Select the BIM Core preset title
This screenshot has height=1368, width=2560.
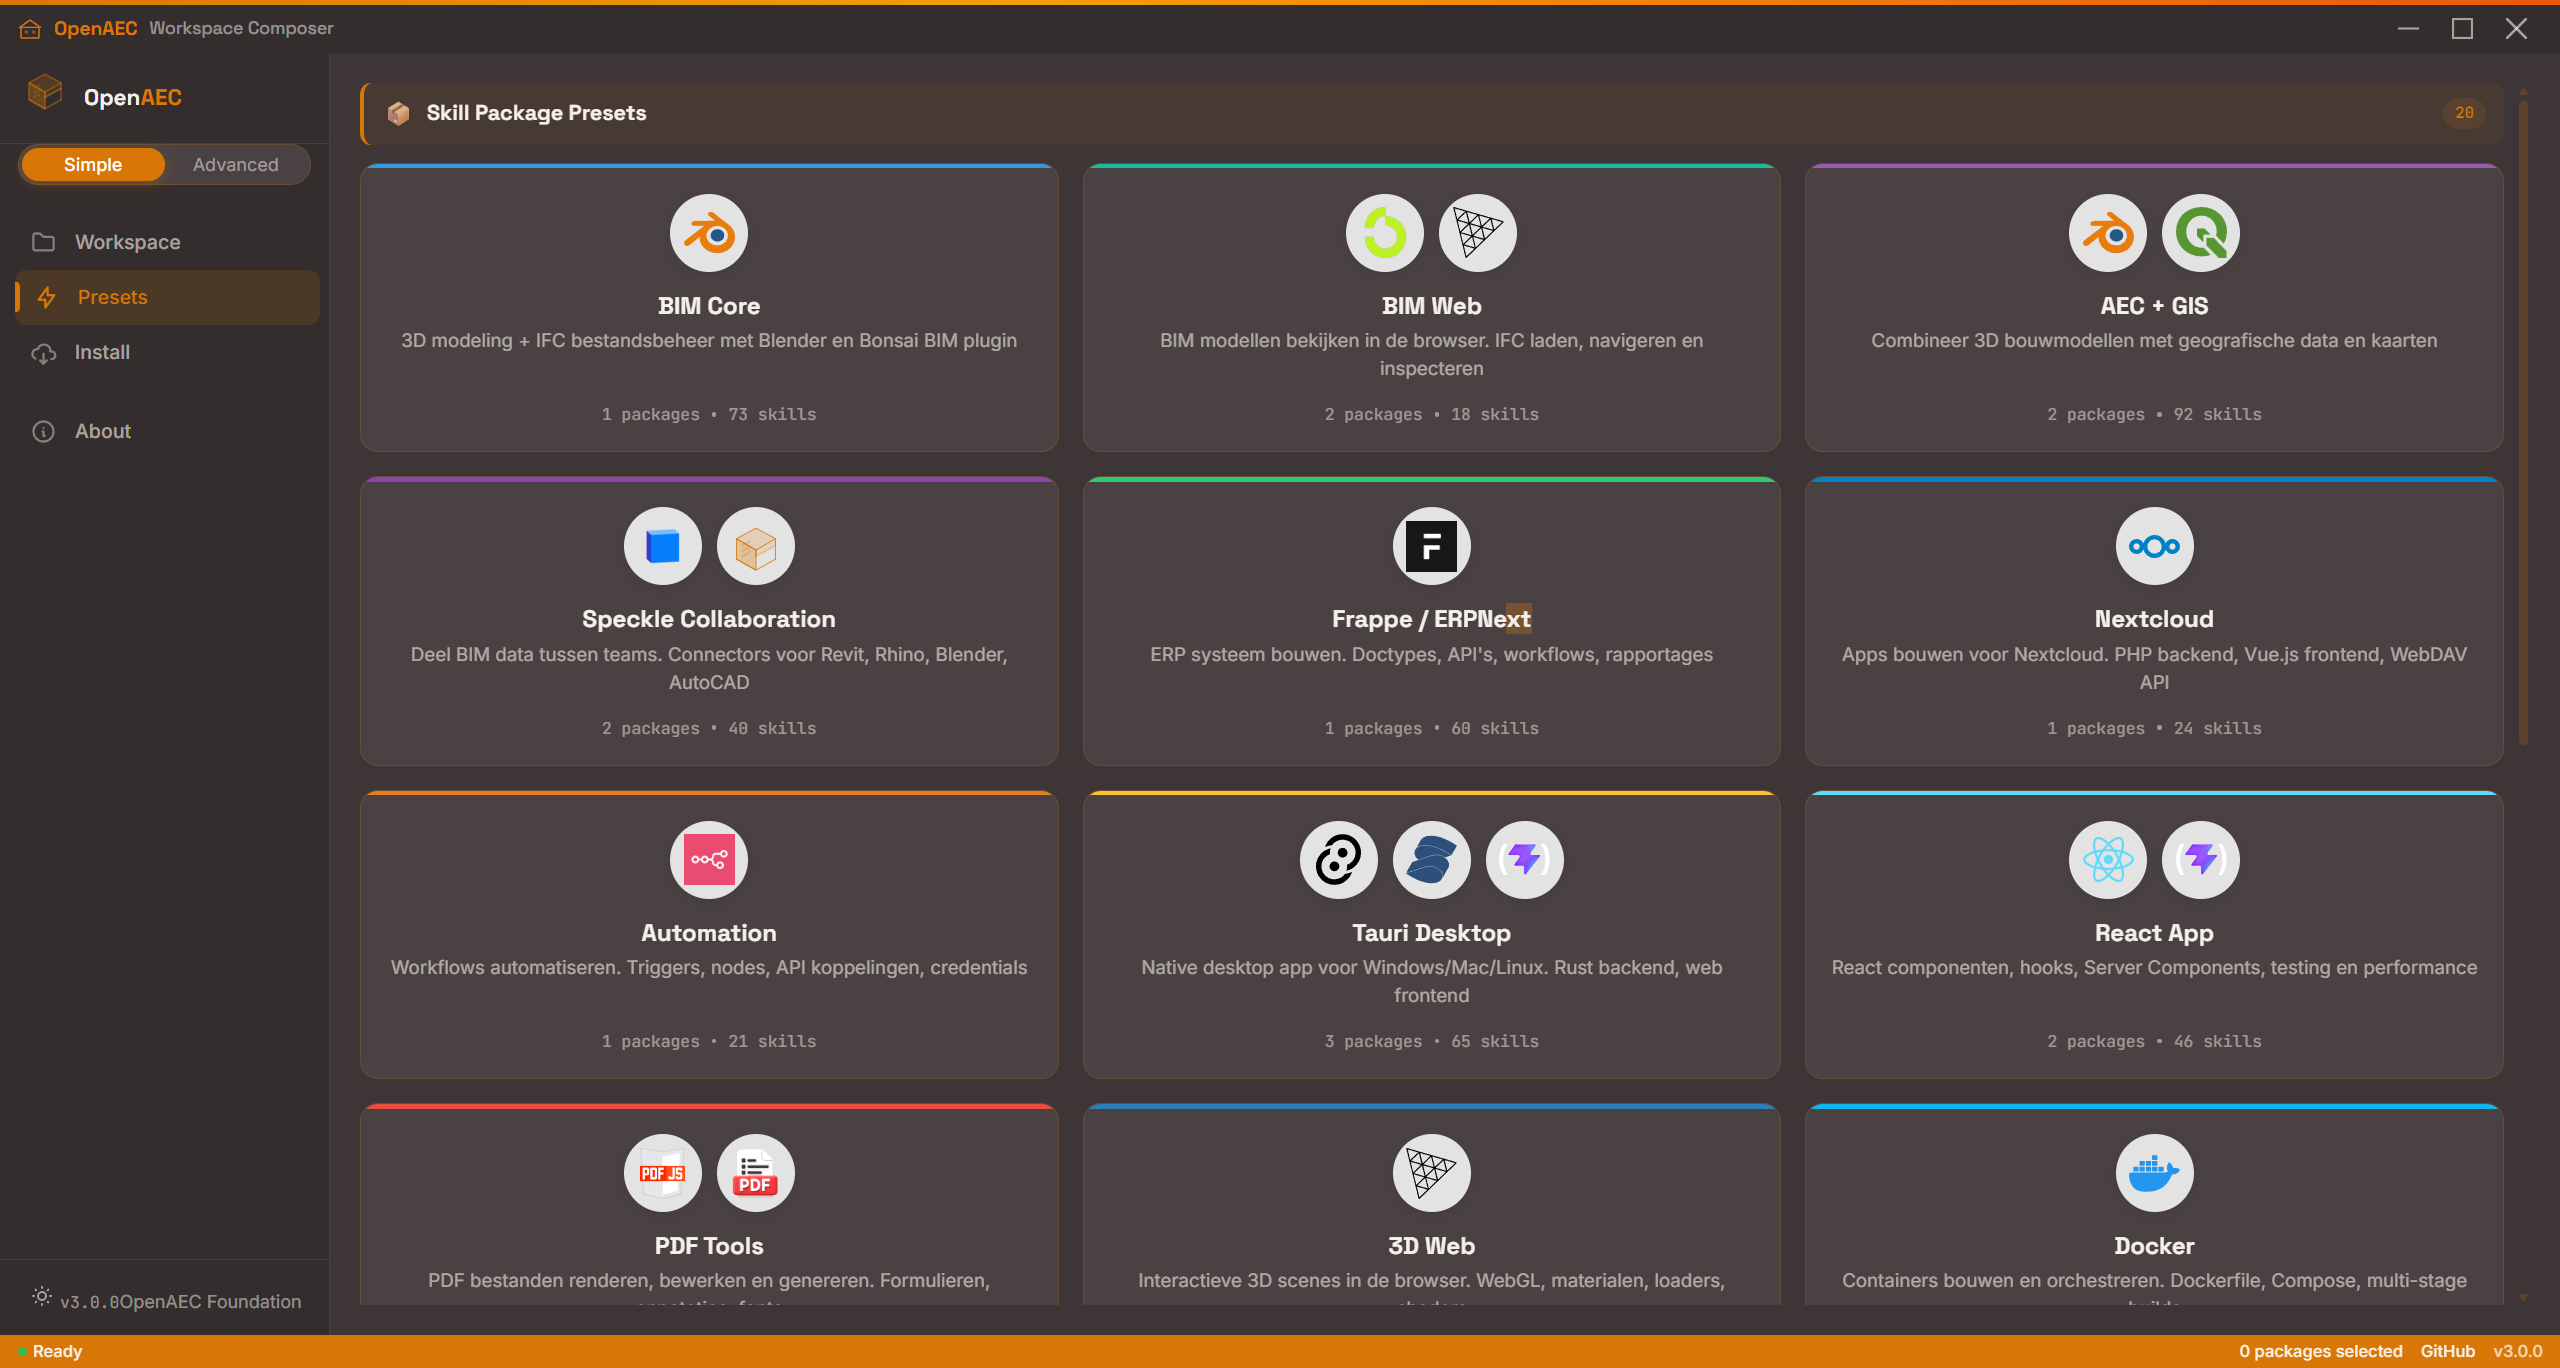tap(709, 306)
